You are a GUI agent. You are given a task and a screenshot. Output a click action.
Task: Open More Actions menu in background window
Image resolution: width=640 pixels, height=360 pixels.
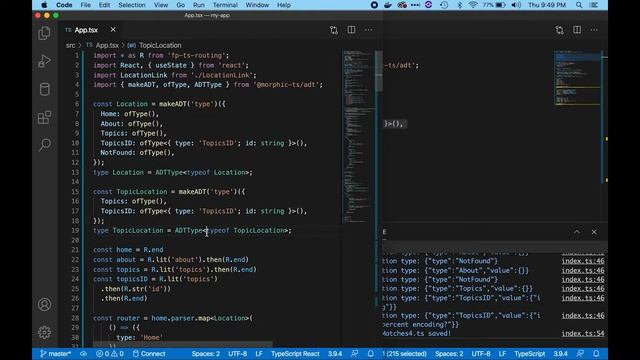[594, 30]
